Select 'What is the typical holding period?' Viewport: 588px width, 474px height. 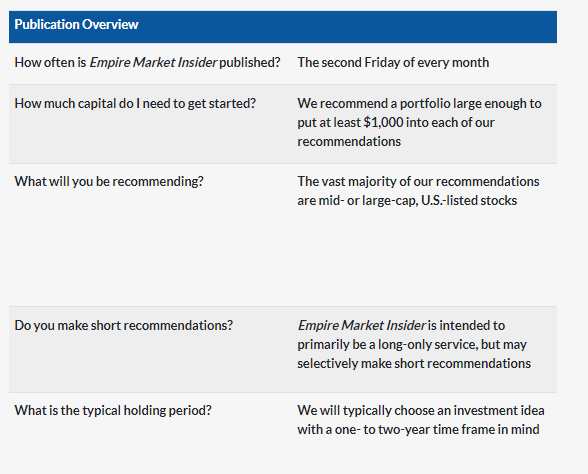point(113,410)
